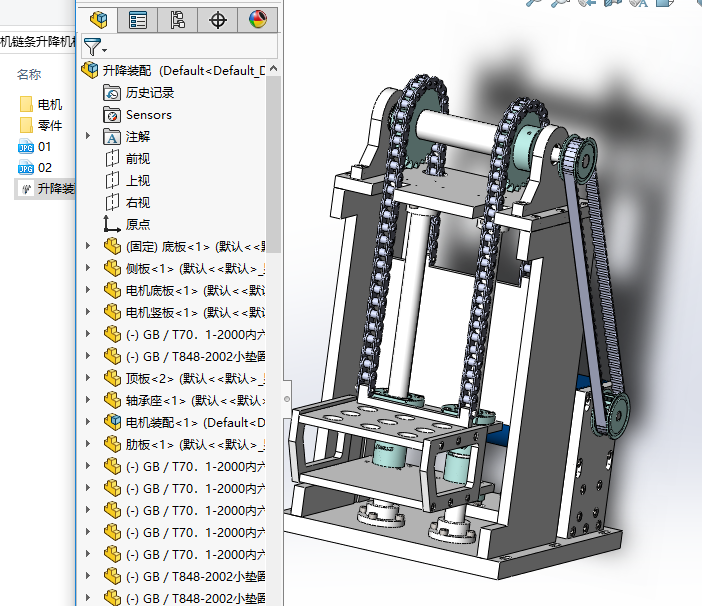Select the 电机竖板<1> row text
Screen dimensions: 702x606
[195, 312]
